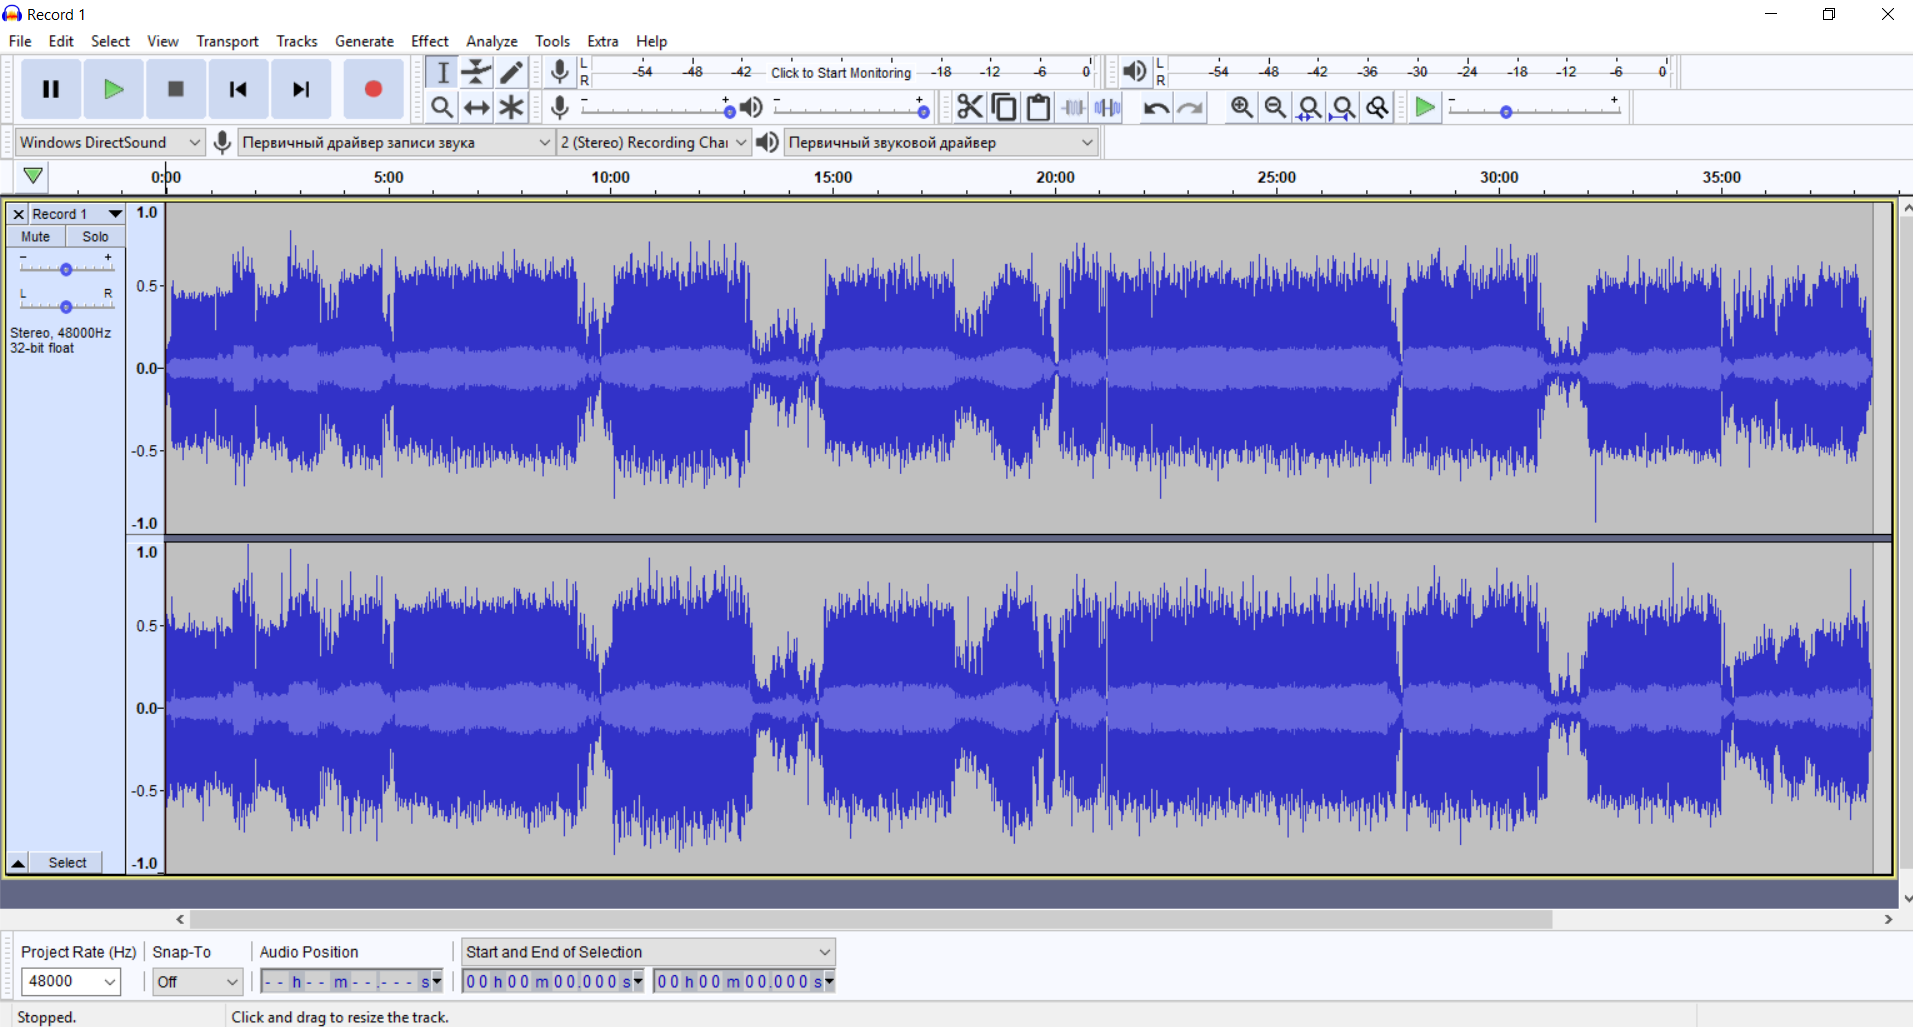Open the Snap-To Off dropdown
The height and width of the screenshot is (1027, 1913).
[197, 981]
